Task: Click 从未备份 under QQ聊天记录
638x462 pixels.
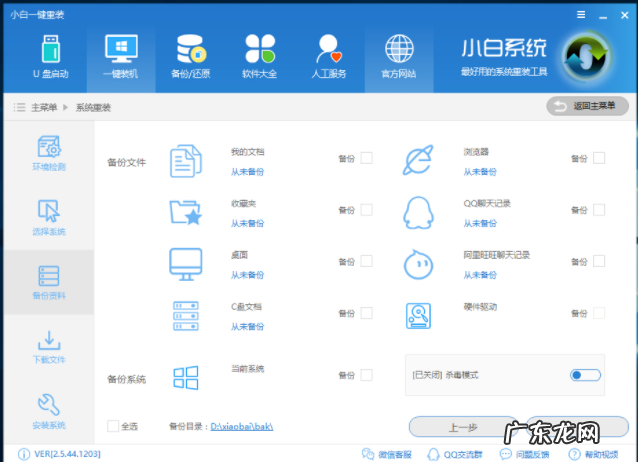Action: click(x=480, y=223)
